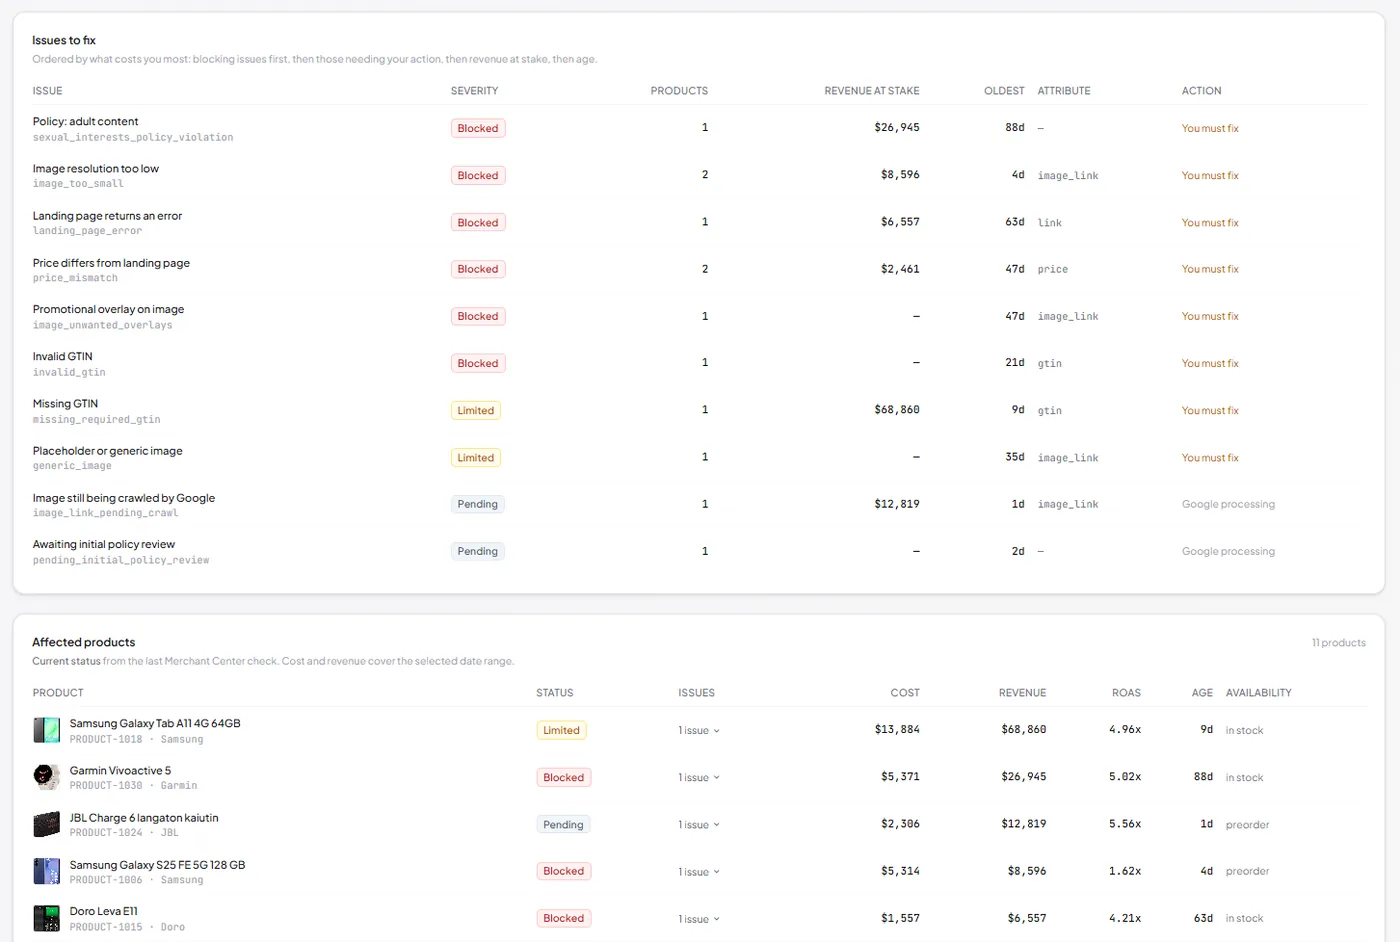
Task: Click Pending status of JBL Charge 6
Action: [564, 824]
